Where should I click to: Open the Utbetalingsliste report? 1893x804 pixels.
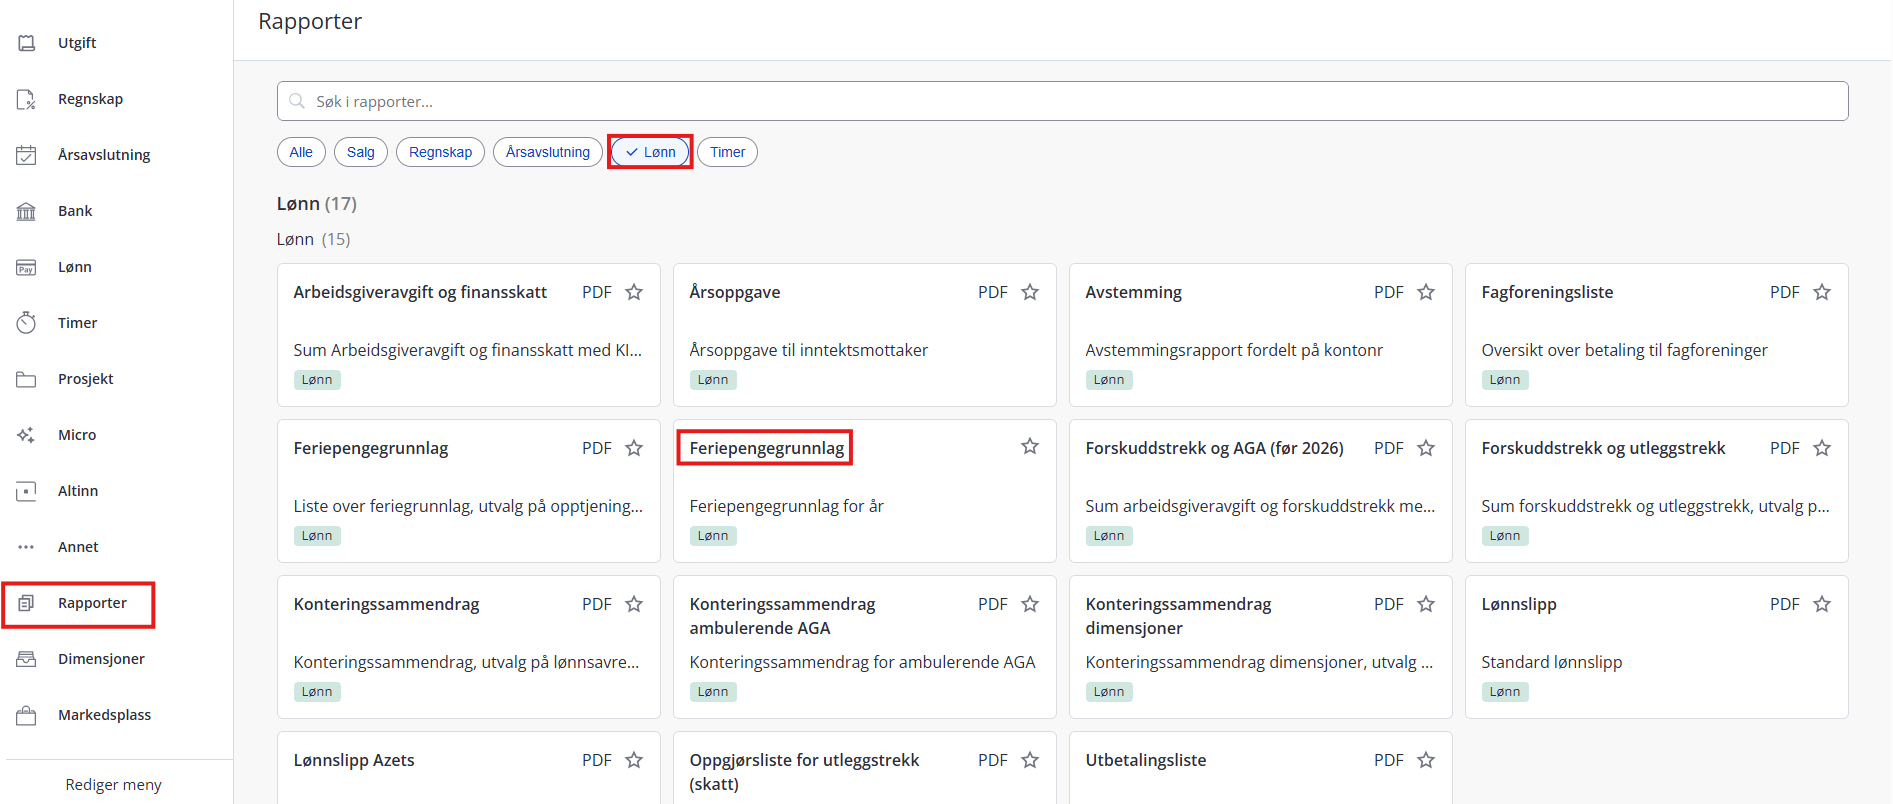pyautogui.click(x=1261, y=768)
